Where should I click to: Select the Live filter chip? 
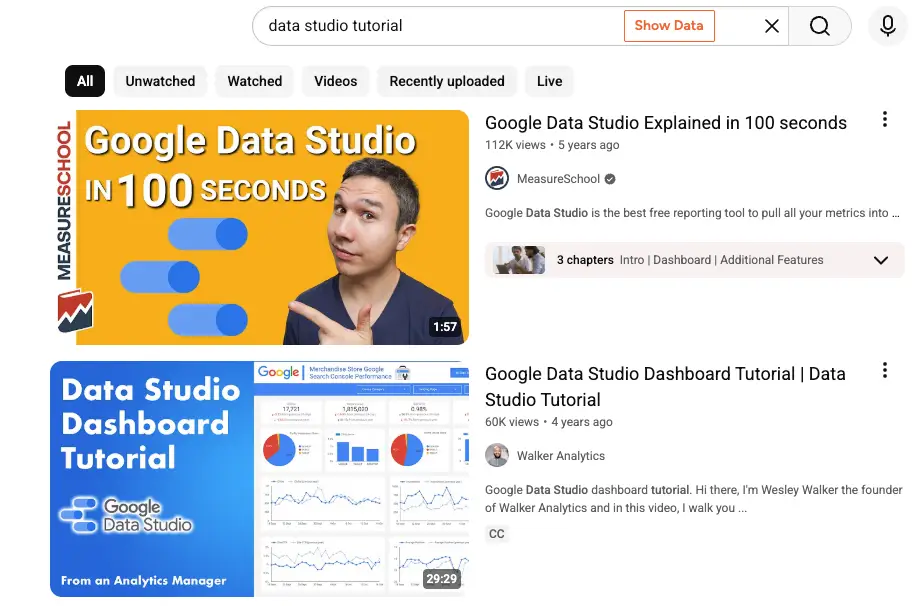click(x=549, y=81)
